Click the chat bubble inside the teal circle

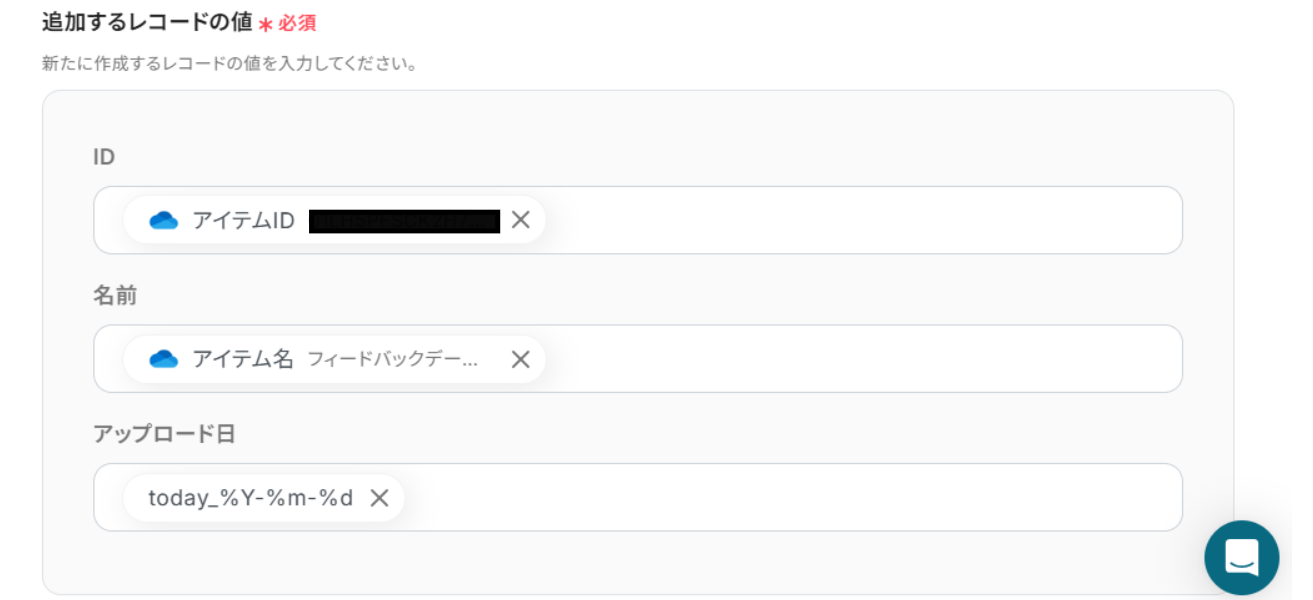(1242, 558)
